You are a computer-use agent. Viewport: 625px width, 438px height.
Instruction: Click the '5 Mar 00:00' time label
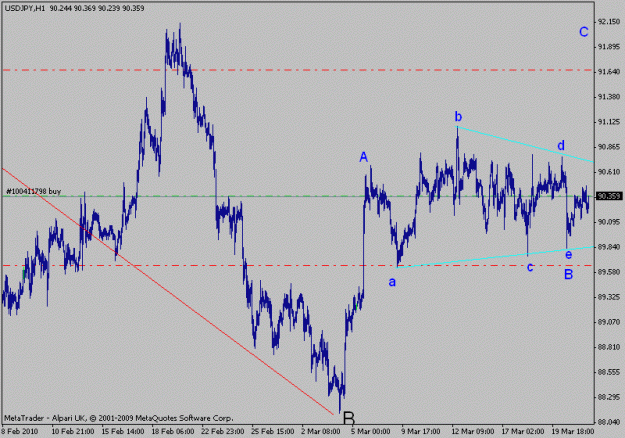pos(371,432)
